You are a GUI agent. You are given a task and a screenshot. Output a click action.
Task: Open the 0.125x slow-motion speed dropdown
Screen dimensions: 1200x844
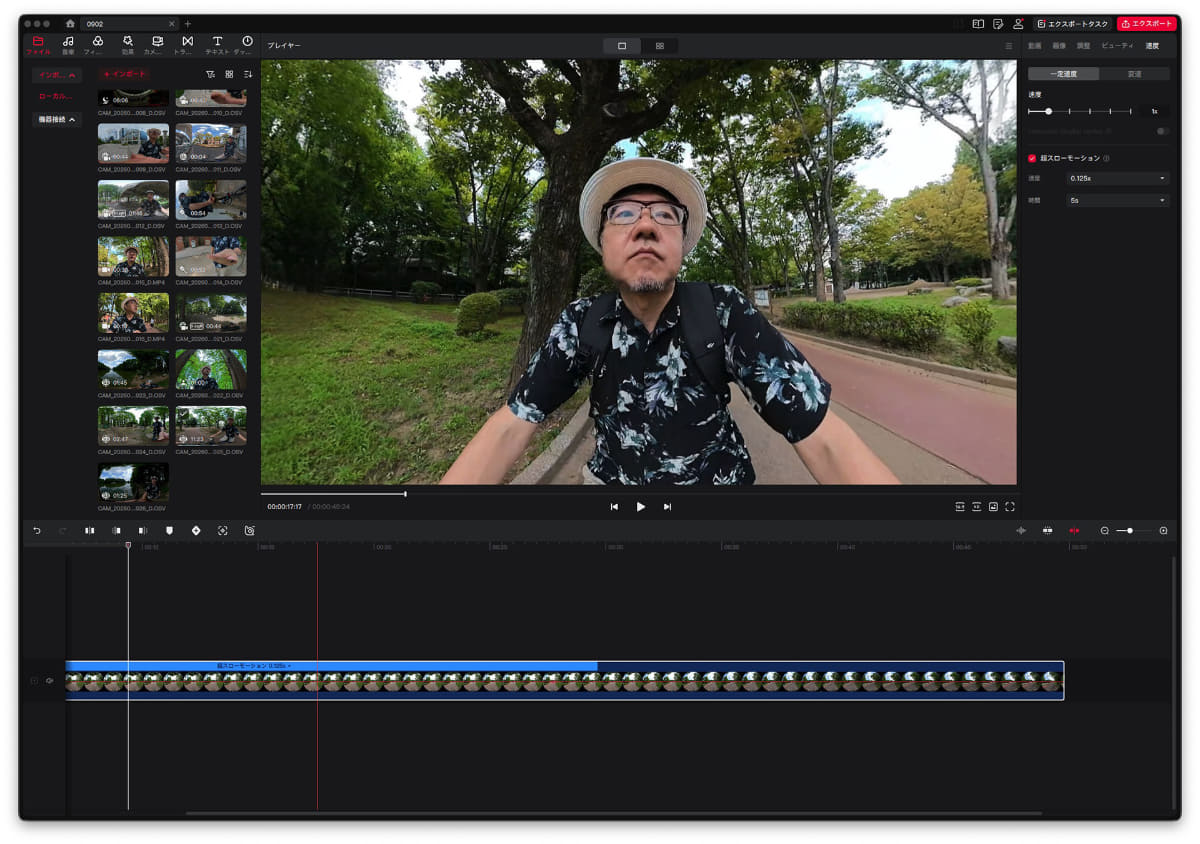point(1118,178)
